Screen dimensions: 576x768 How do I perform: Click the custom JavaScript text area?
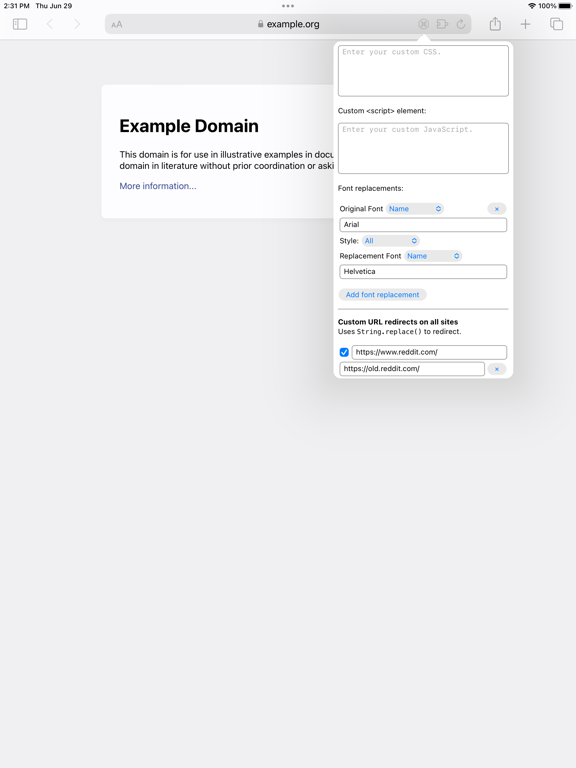423,148
